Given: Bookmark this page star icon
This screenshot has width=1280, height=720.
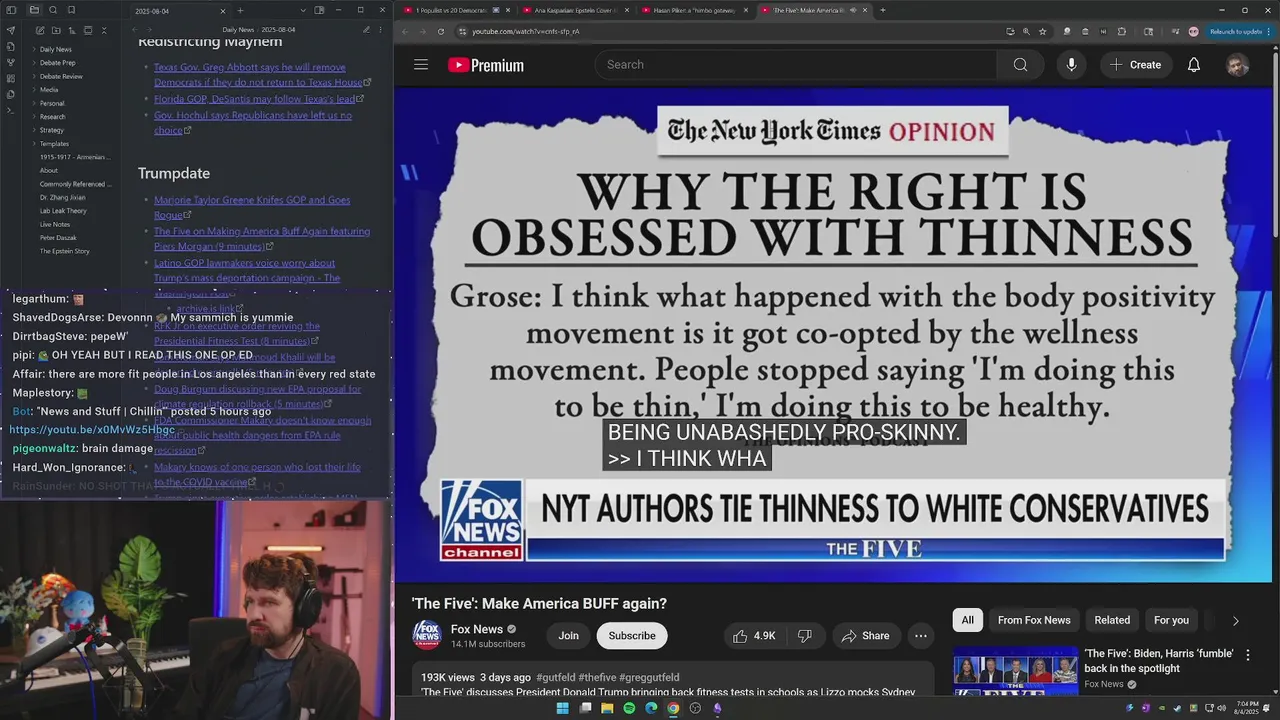Looking at the screenshot, I should 1043,31.
